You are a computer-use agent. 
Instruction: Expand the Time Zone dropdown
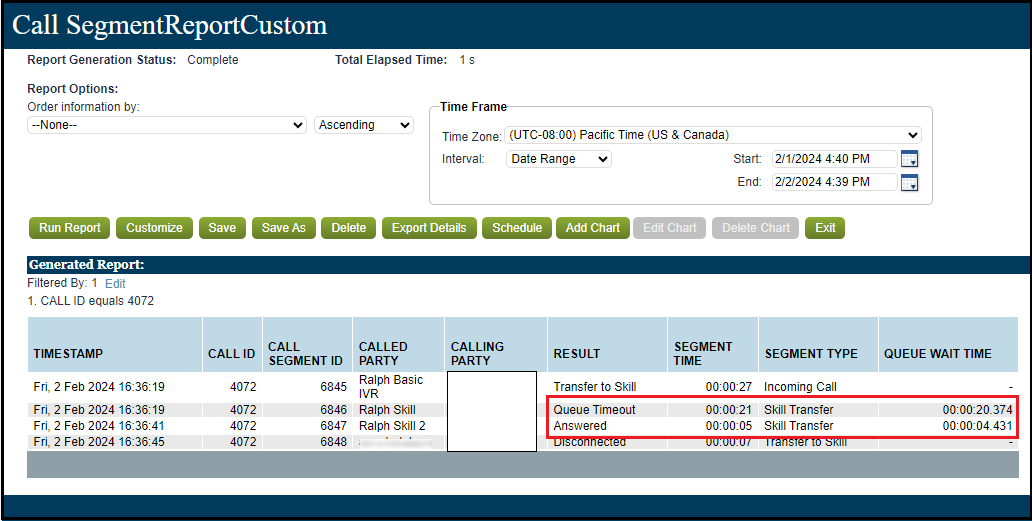tap(713, 135)
